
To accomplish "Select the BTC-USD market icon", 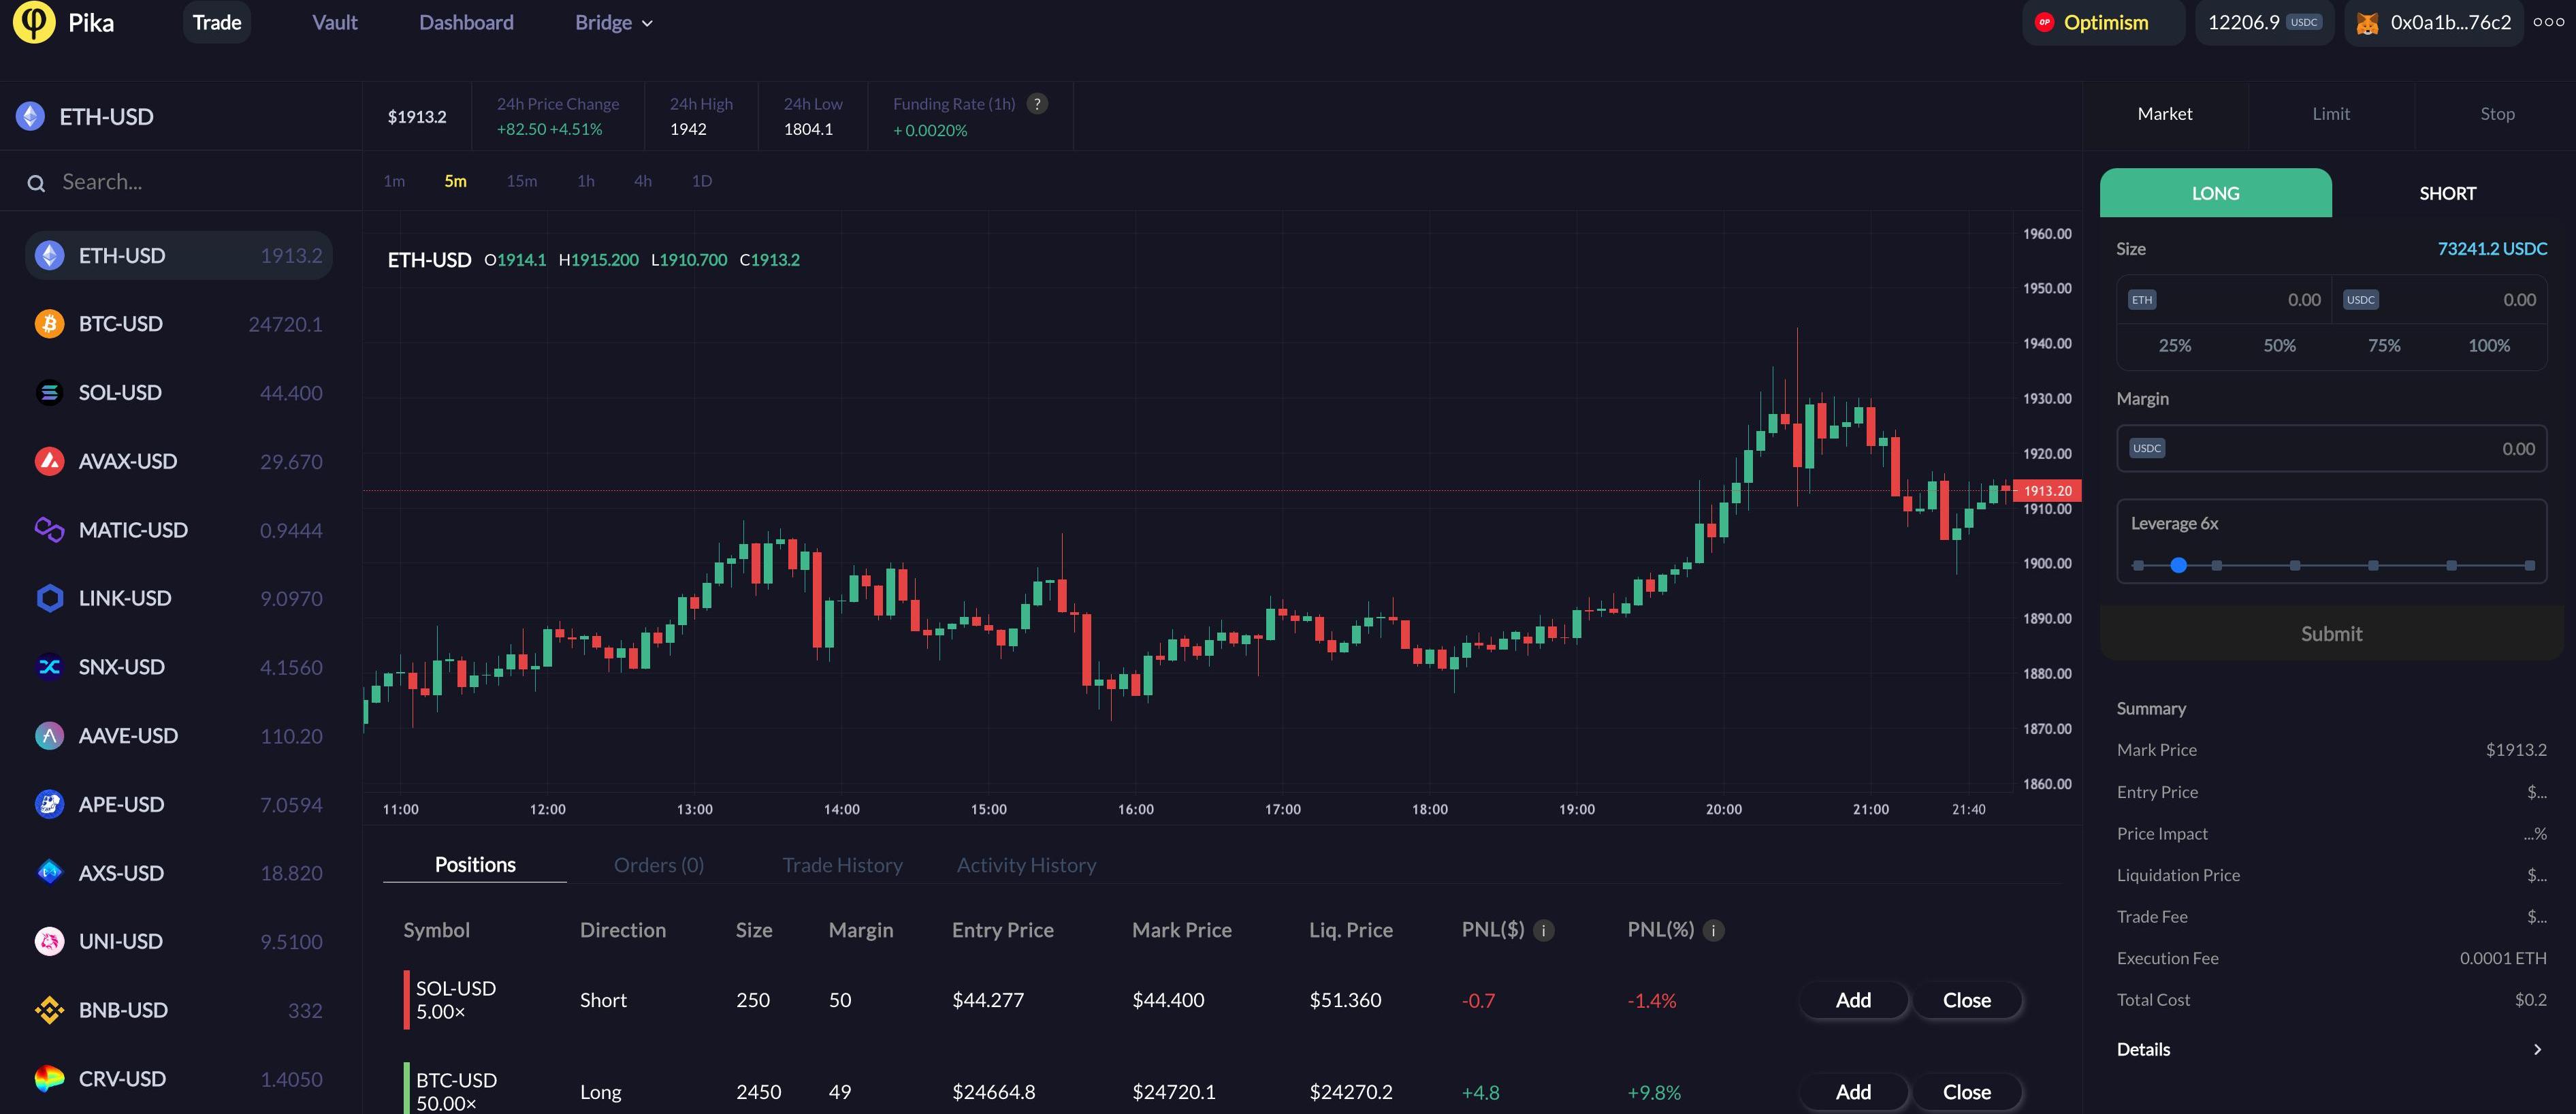I will click(49, 324).
